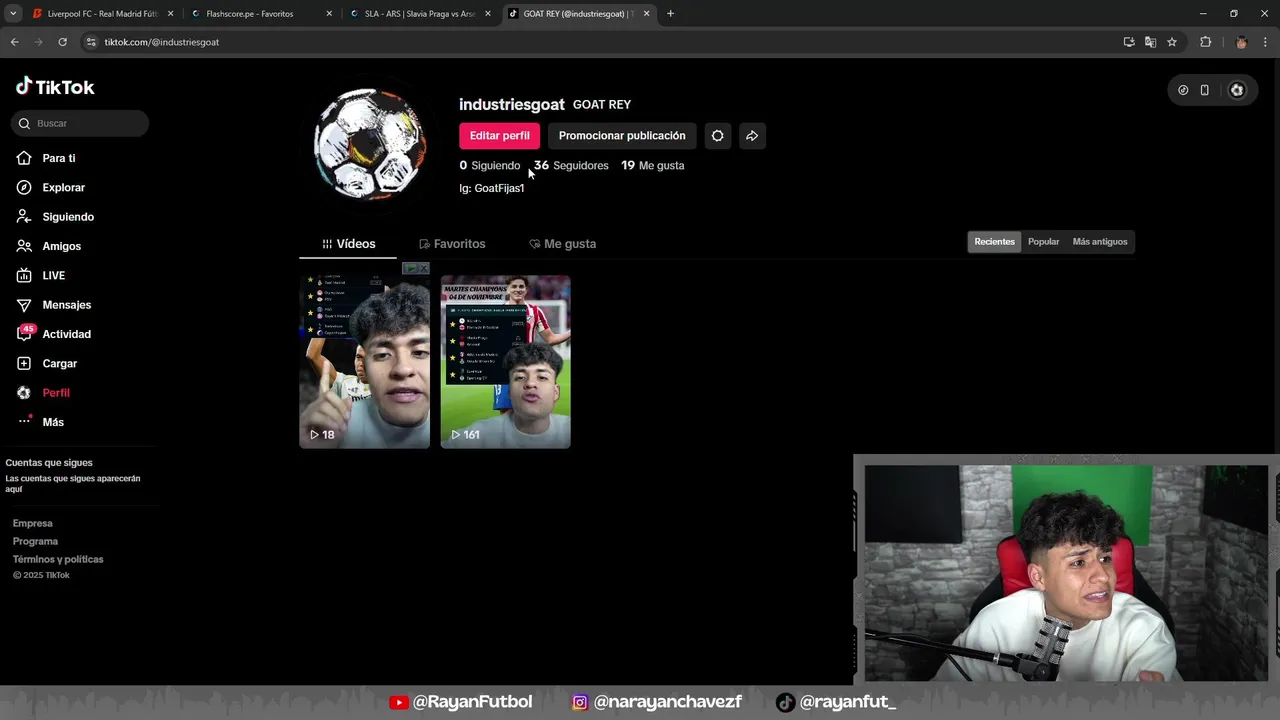Open the video with 161 views
Screen dimensions: 1280x720
pyautogui.click(x=506, y=362)
